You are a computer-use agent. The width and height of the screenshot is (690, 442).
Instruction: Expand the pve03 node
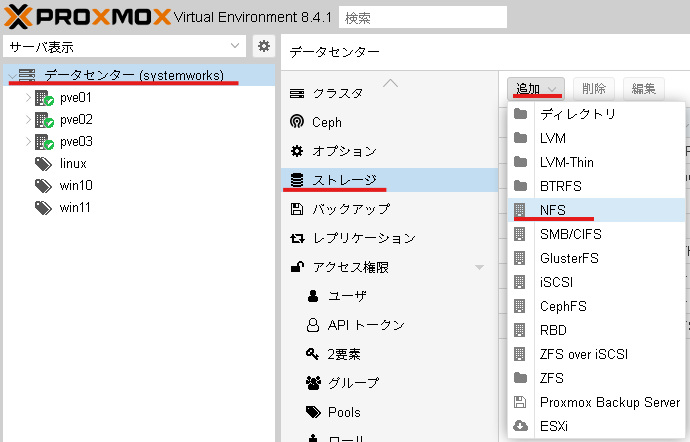[28, 141]
